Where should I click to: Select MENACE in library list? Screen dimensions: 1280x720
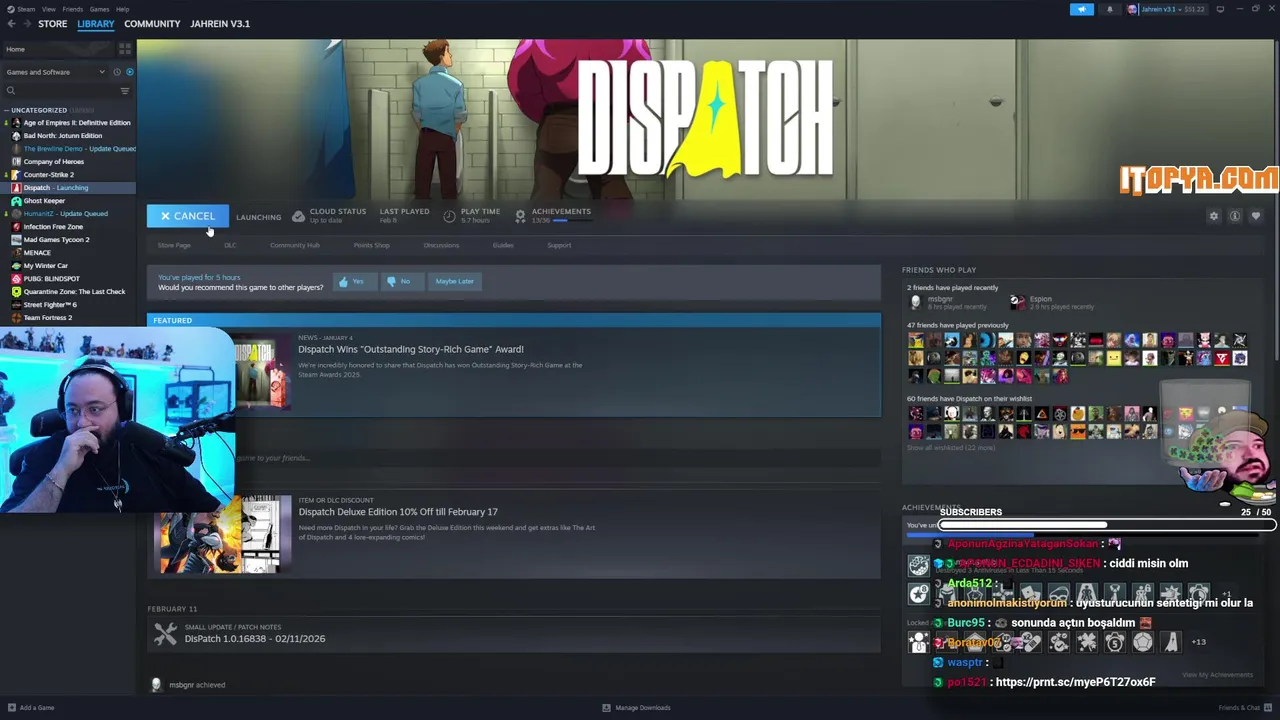coord(68,253)
